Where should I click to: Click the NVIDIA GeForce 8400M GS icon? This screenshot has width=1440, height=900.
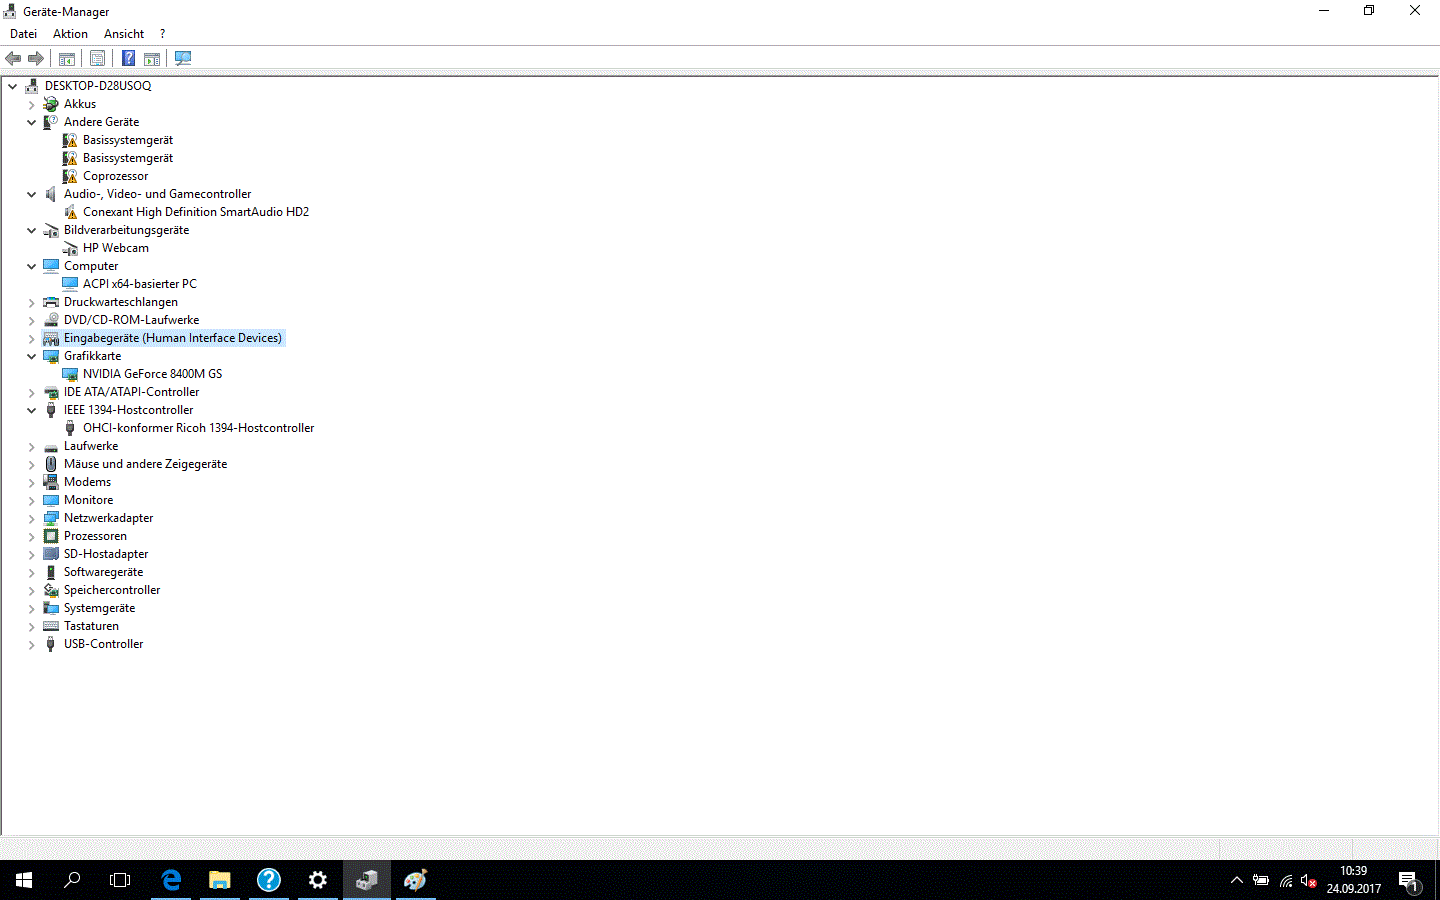click(x=70, y=374)
